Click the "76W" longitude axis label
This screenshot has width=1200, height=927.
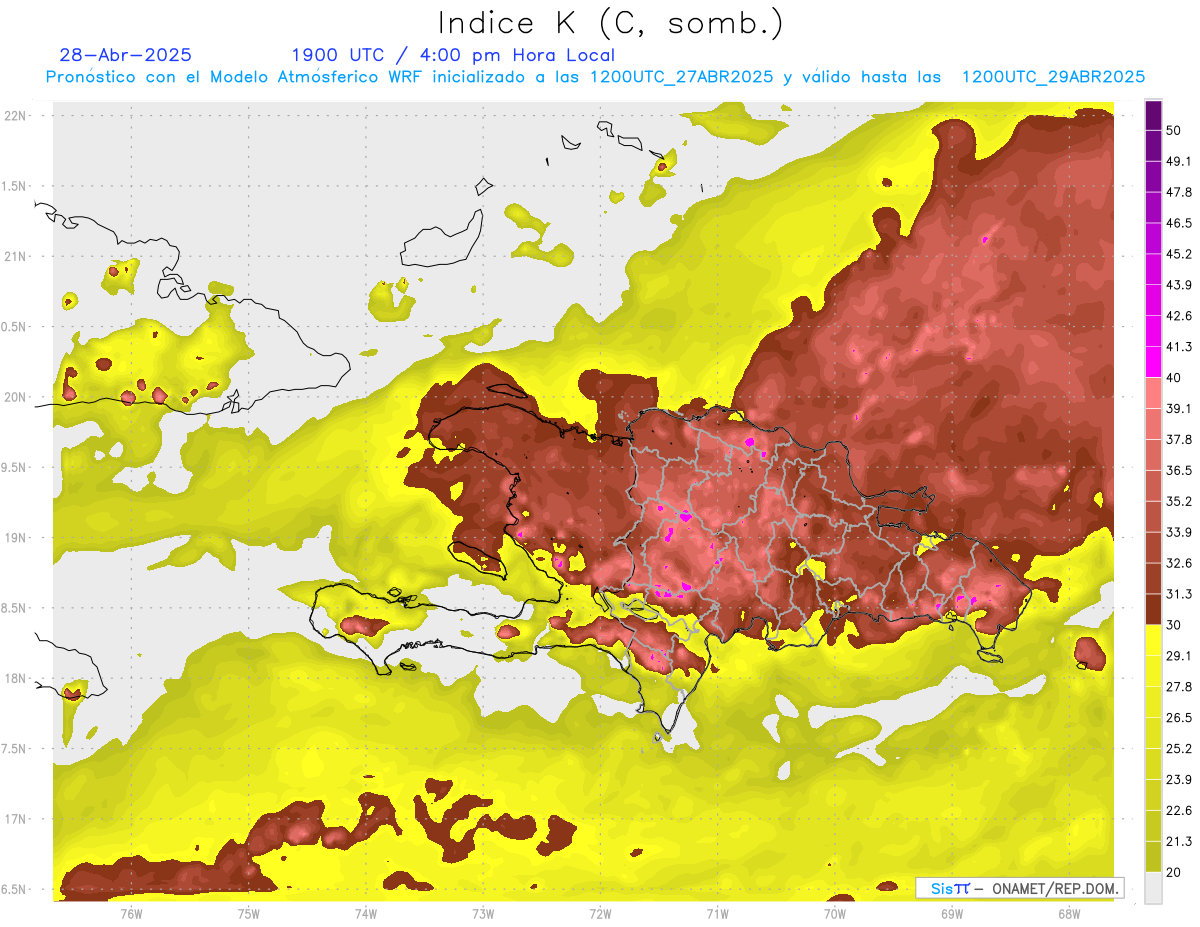pyautogui.click(x=131, y=914)
